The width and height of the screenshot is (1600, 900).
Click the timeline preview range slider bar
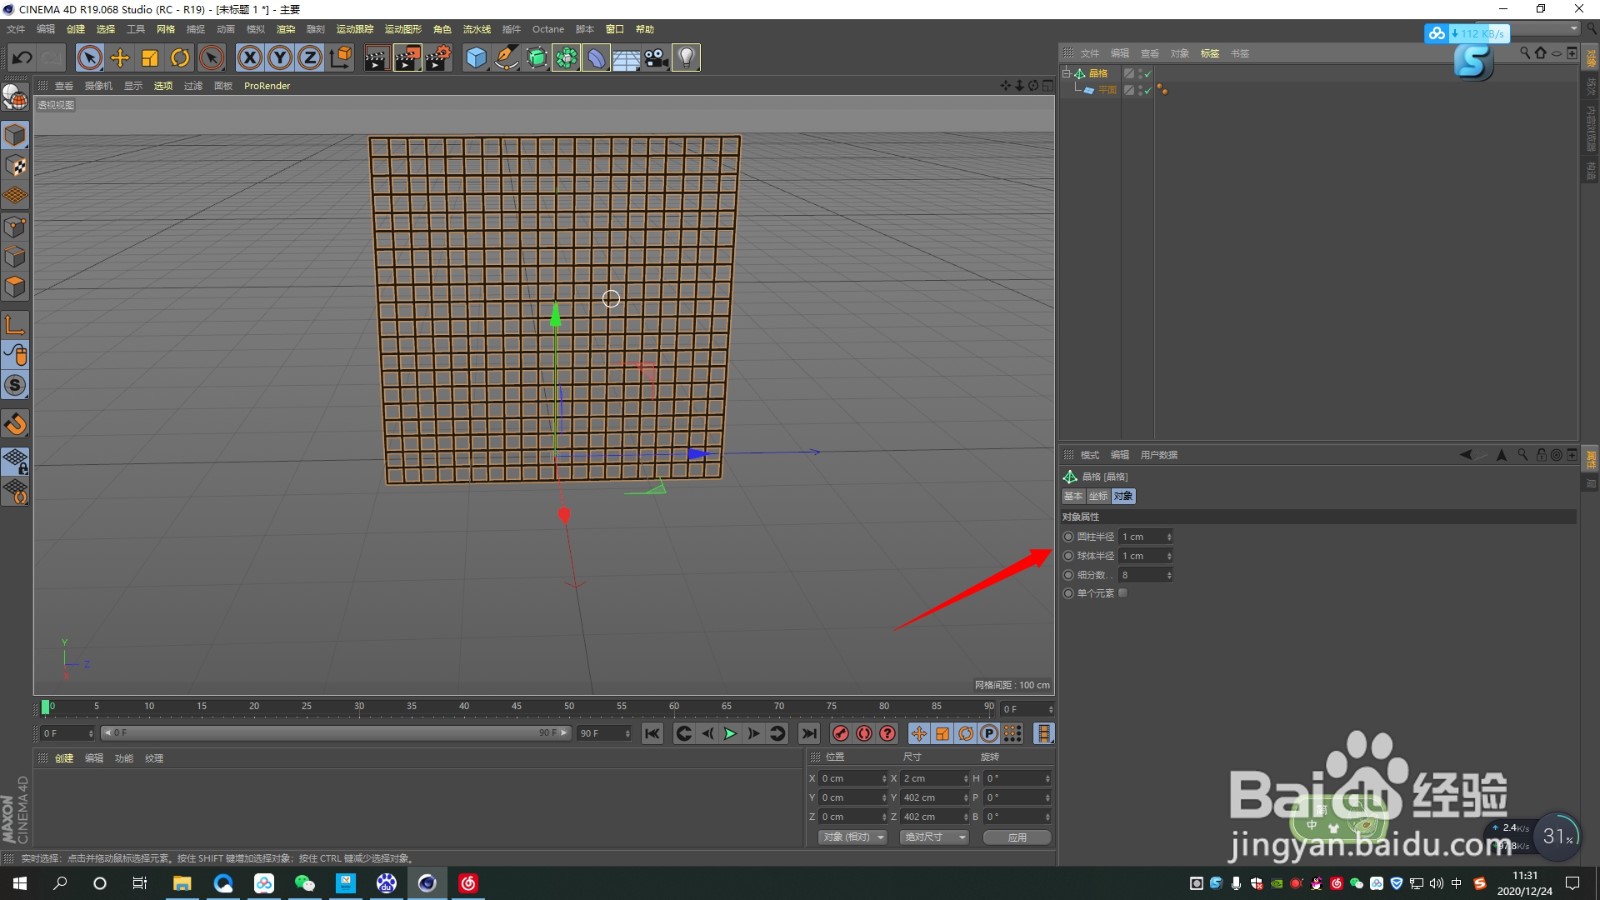[335, 733]
